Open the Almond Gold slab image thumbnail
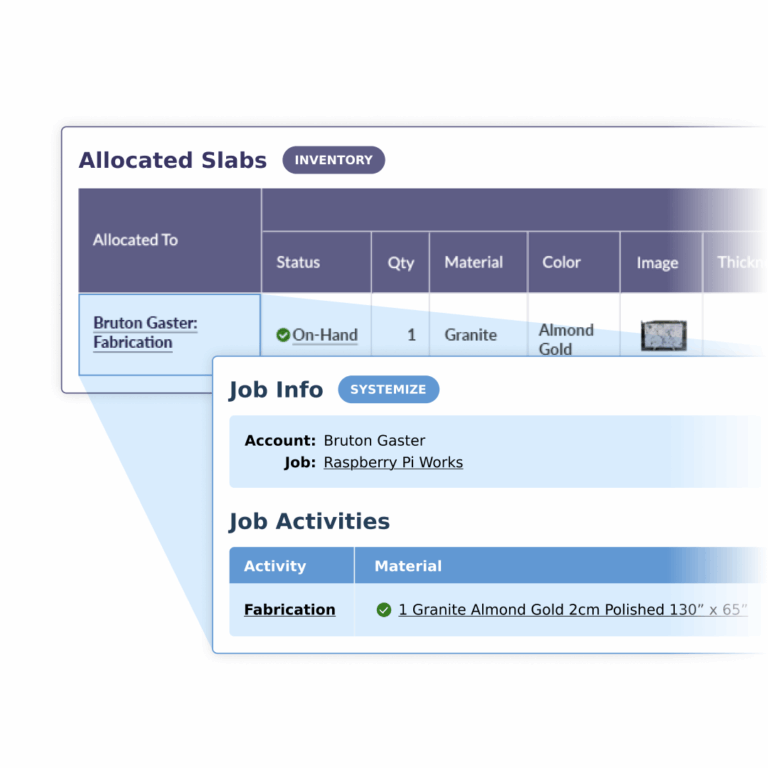Screen dimensions: 768x768 (664, 336)
